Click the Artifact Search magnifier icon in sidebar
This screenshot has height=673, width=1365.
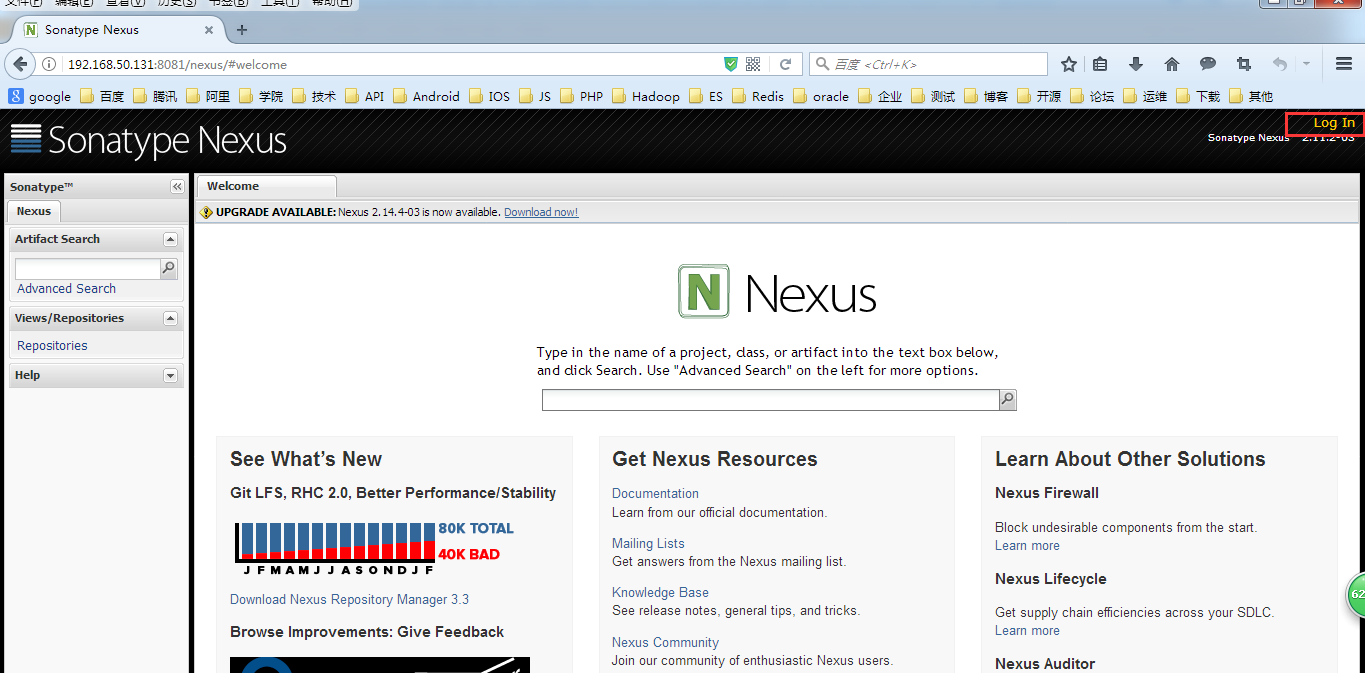tap(169, 268)
